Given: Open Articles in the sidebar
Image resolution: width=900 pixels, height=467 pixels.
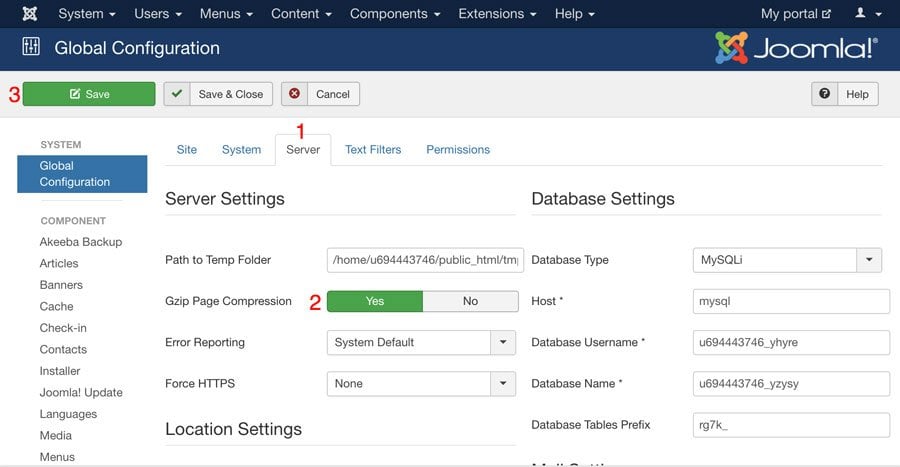Looking at the screenshot, I should 59,263.
